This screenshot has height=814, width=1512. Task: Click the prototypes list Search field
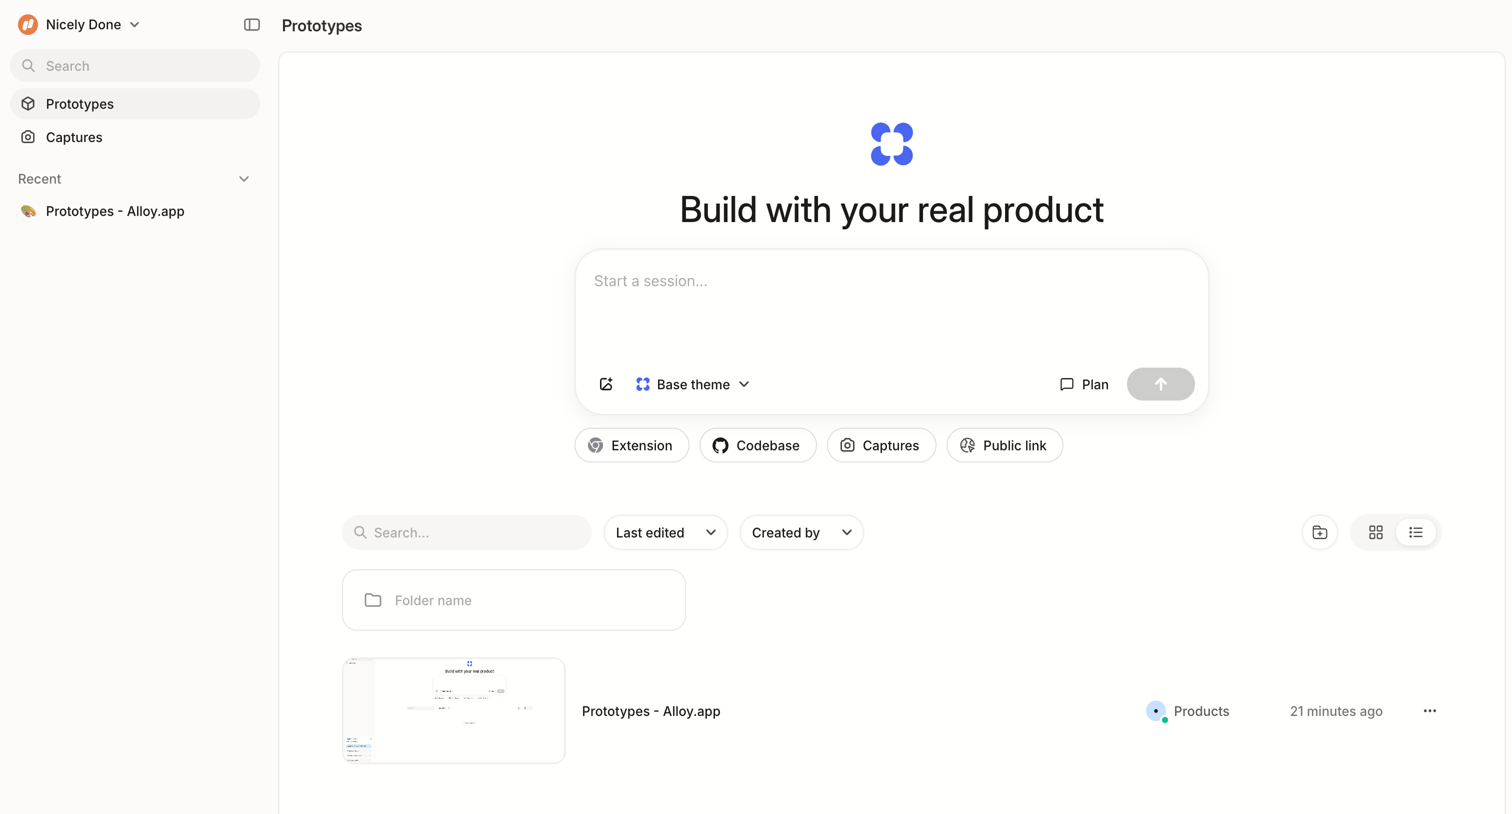pyautogui.click(x=467, y=533)
